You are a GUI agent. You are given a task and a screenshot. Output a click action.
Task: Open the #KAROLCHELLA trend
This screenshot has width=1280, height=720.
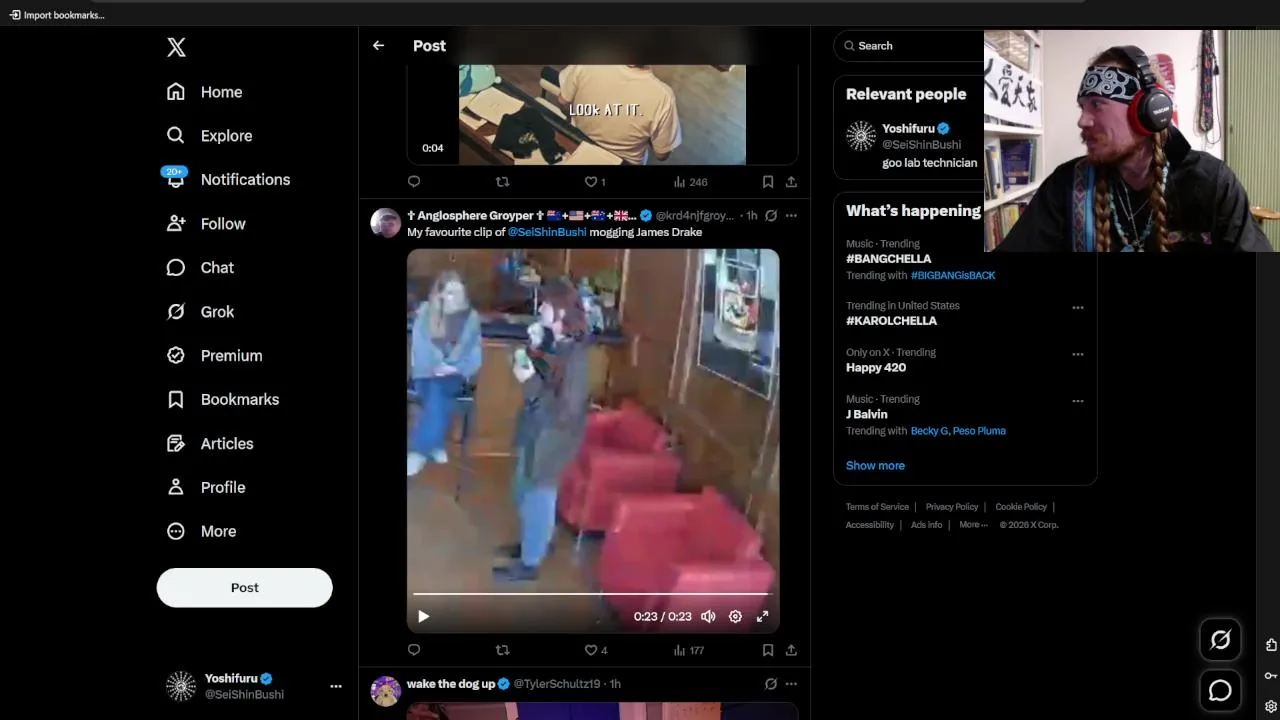[x=891, y=321]
